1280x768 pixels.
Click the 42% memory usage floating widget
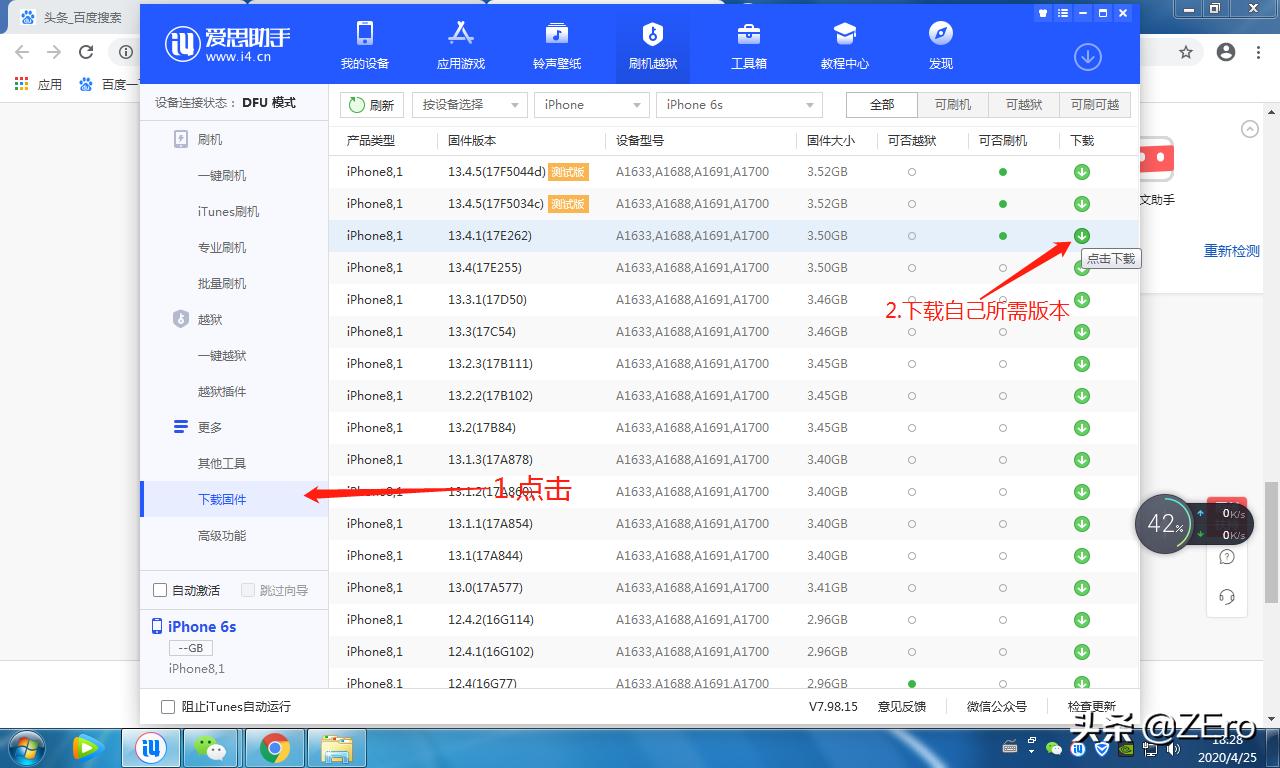(x=1165, y=523)
